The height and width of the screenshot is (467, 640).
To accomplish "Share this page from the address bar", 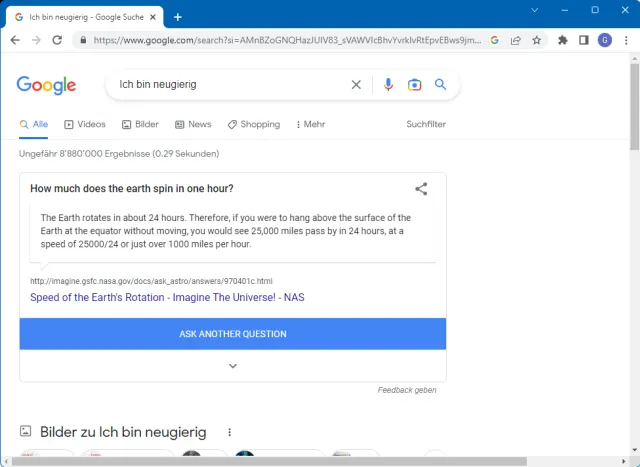I will click(516, 40).
